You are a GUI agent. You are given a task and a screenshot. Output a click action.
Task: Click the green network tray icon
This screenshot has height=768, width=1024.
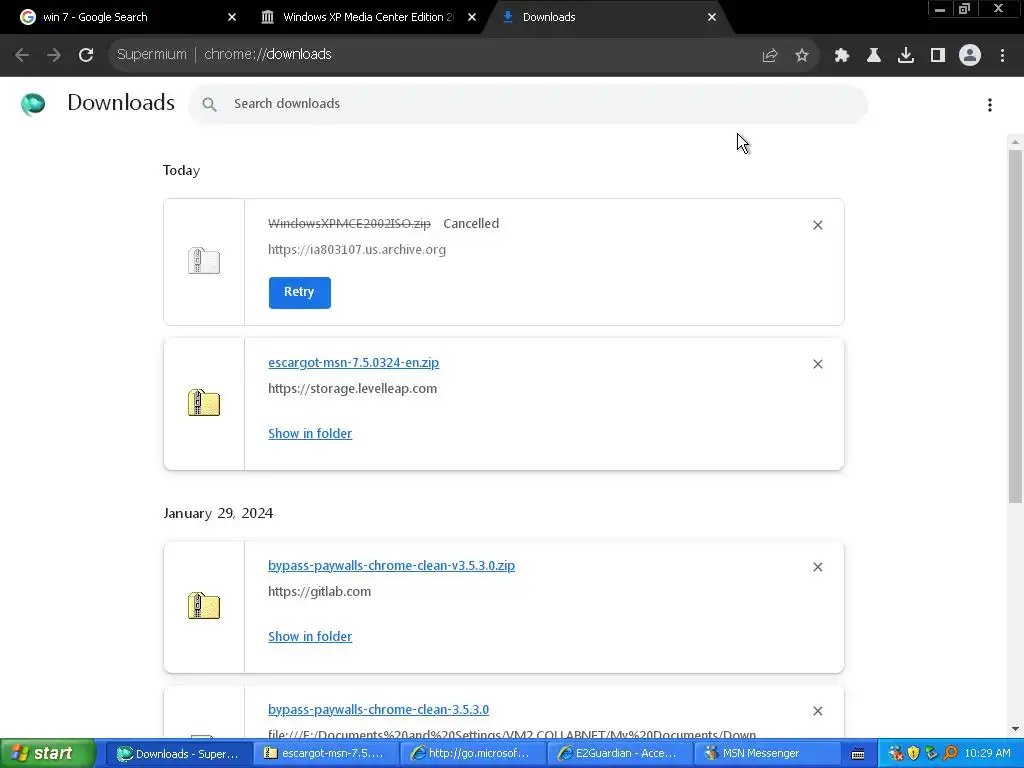pyautogui.click(x=932, y=754)
